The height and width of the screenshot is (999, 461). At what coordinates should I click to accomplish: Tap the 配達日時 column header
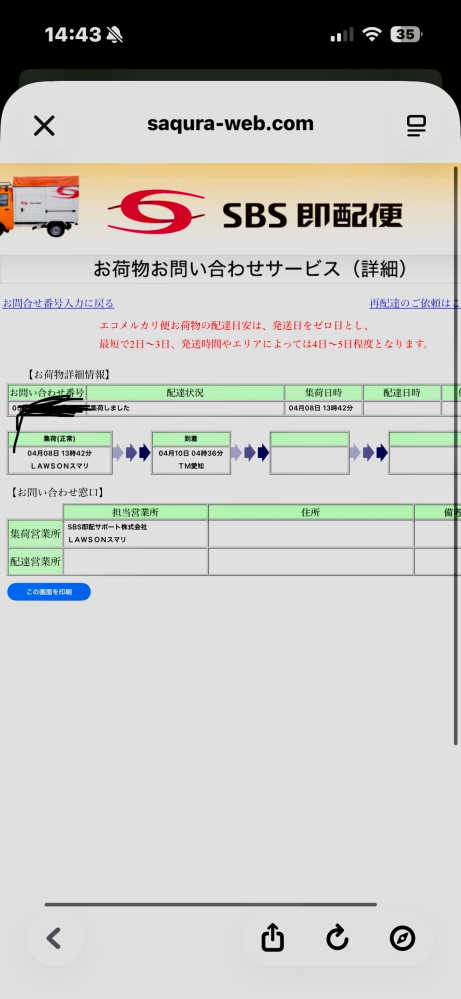point(402,393)
